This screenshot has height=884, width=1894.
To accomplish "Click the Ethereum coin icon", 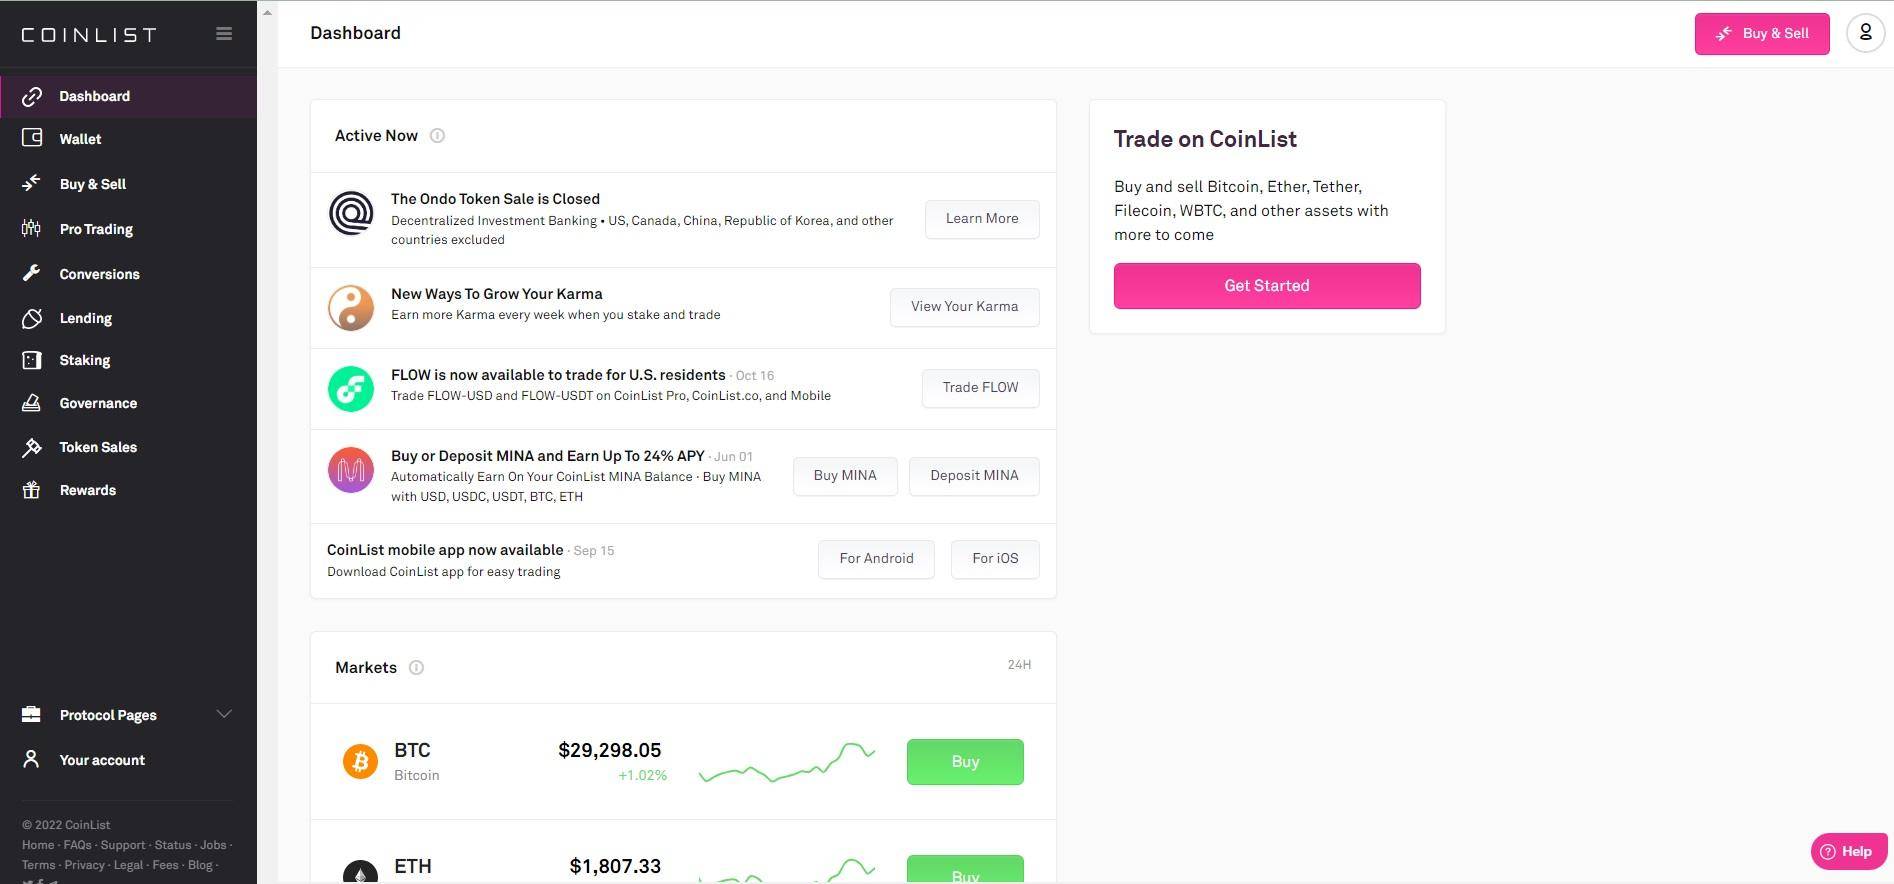I will (360, 872).
